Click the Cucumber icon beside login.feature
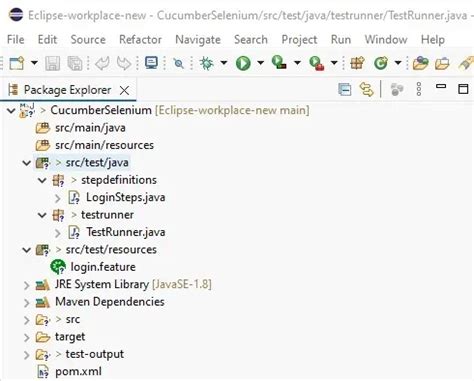Viewport: 474px width, 381px height. 58,267
